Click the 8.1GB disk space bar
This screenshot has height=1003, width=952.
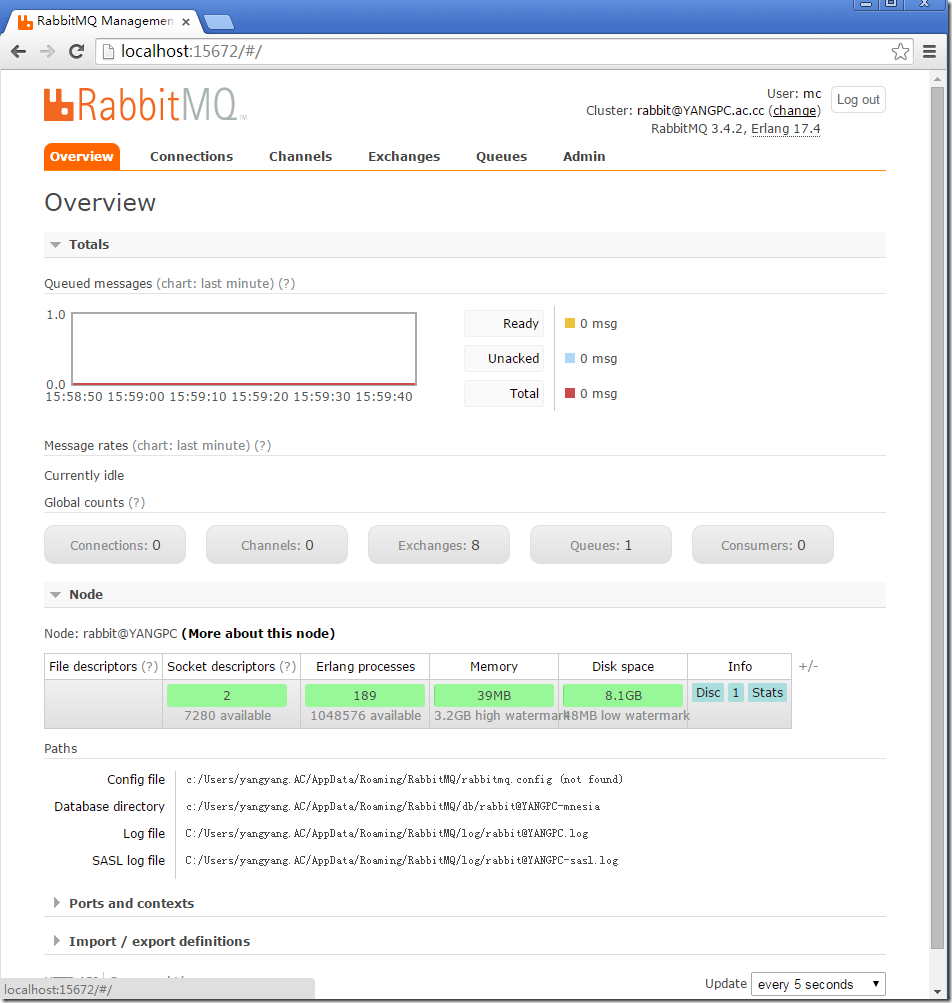[x=623, y=695]
